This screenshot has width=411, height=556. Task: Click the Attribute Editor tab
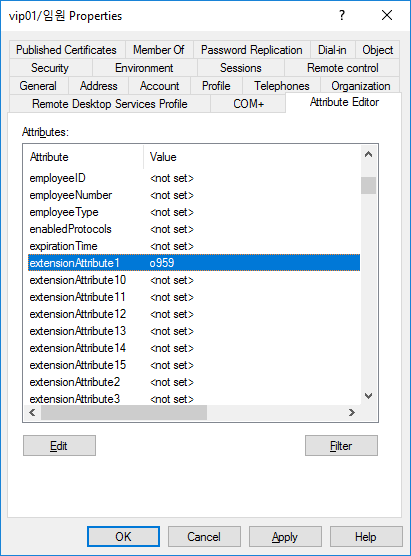point(344,102)
